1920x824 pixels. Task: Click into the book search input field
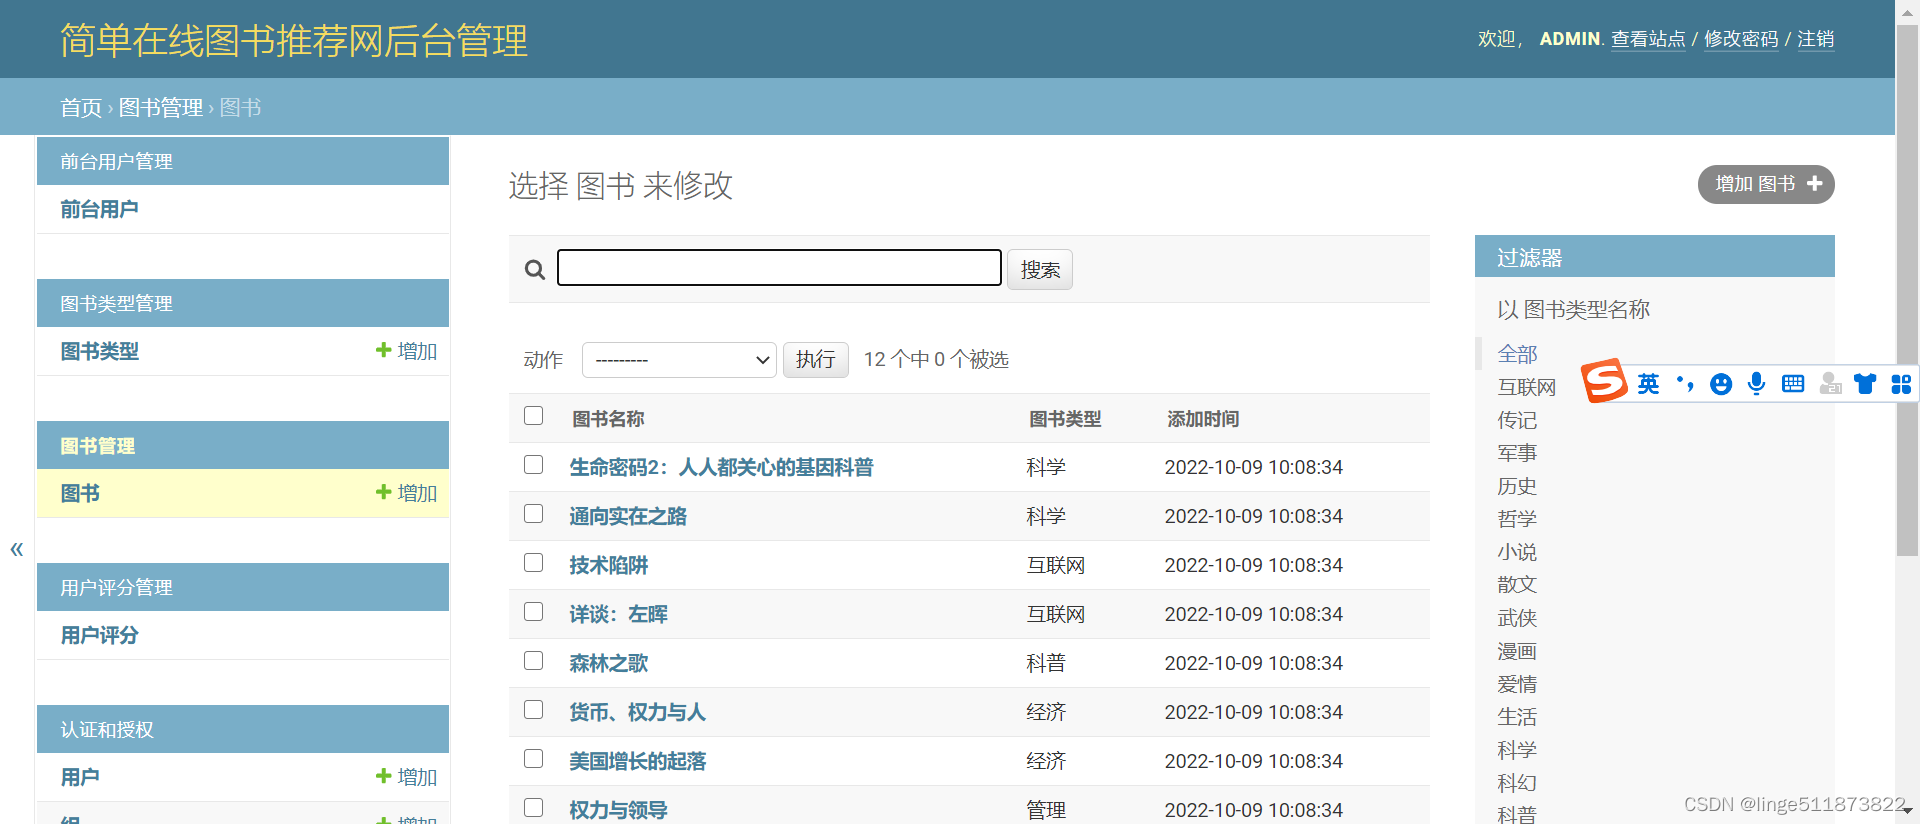click(x=779, y=268)
